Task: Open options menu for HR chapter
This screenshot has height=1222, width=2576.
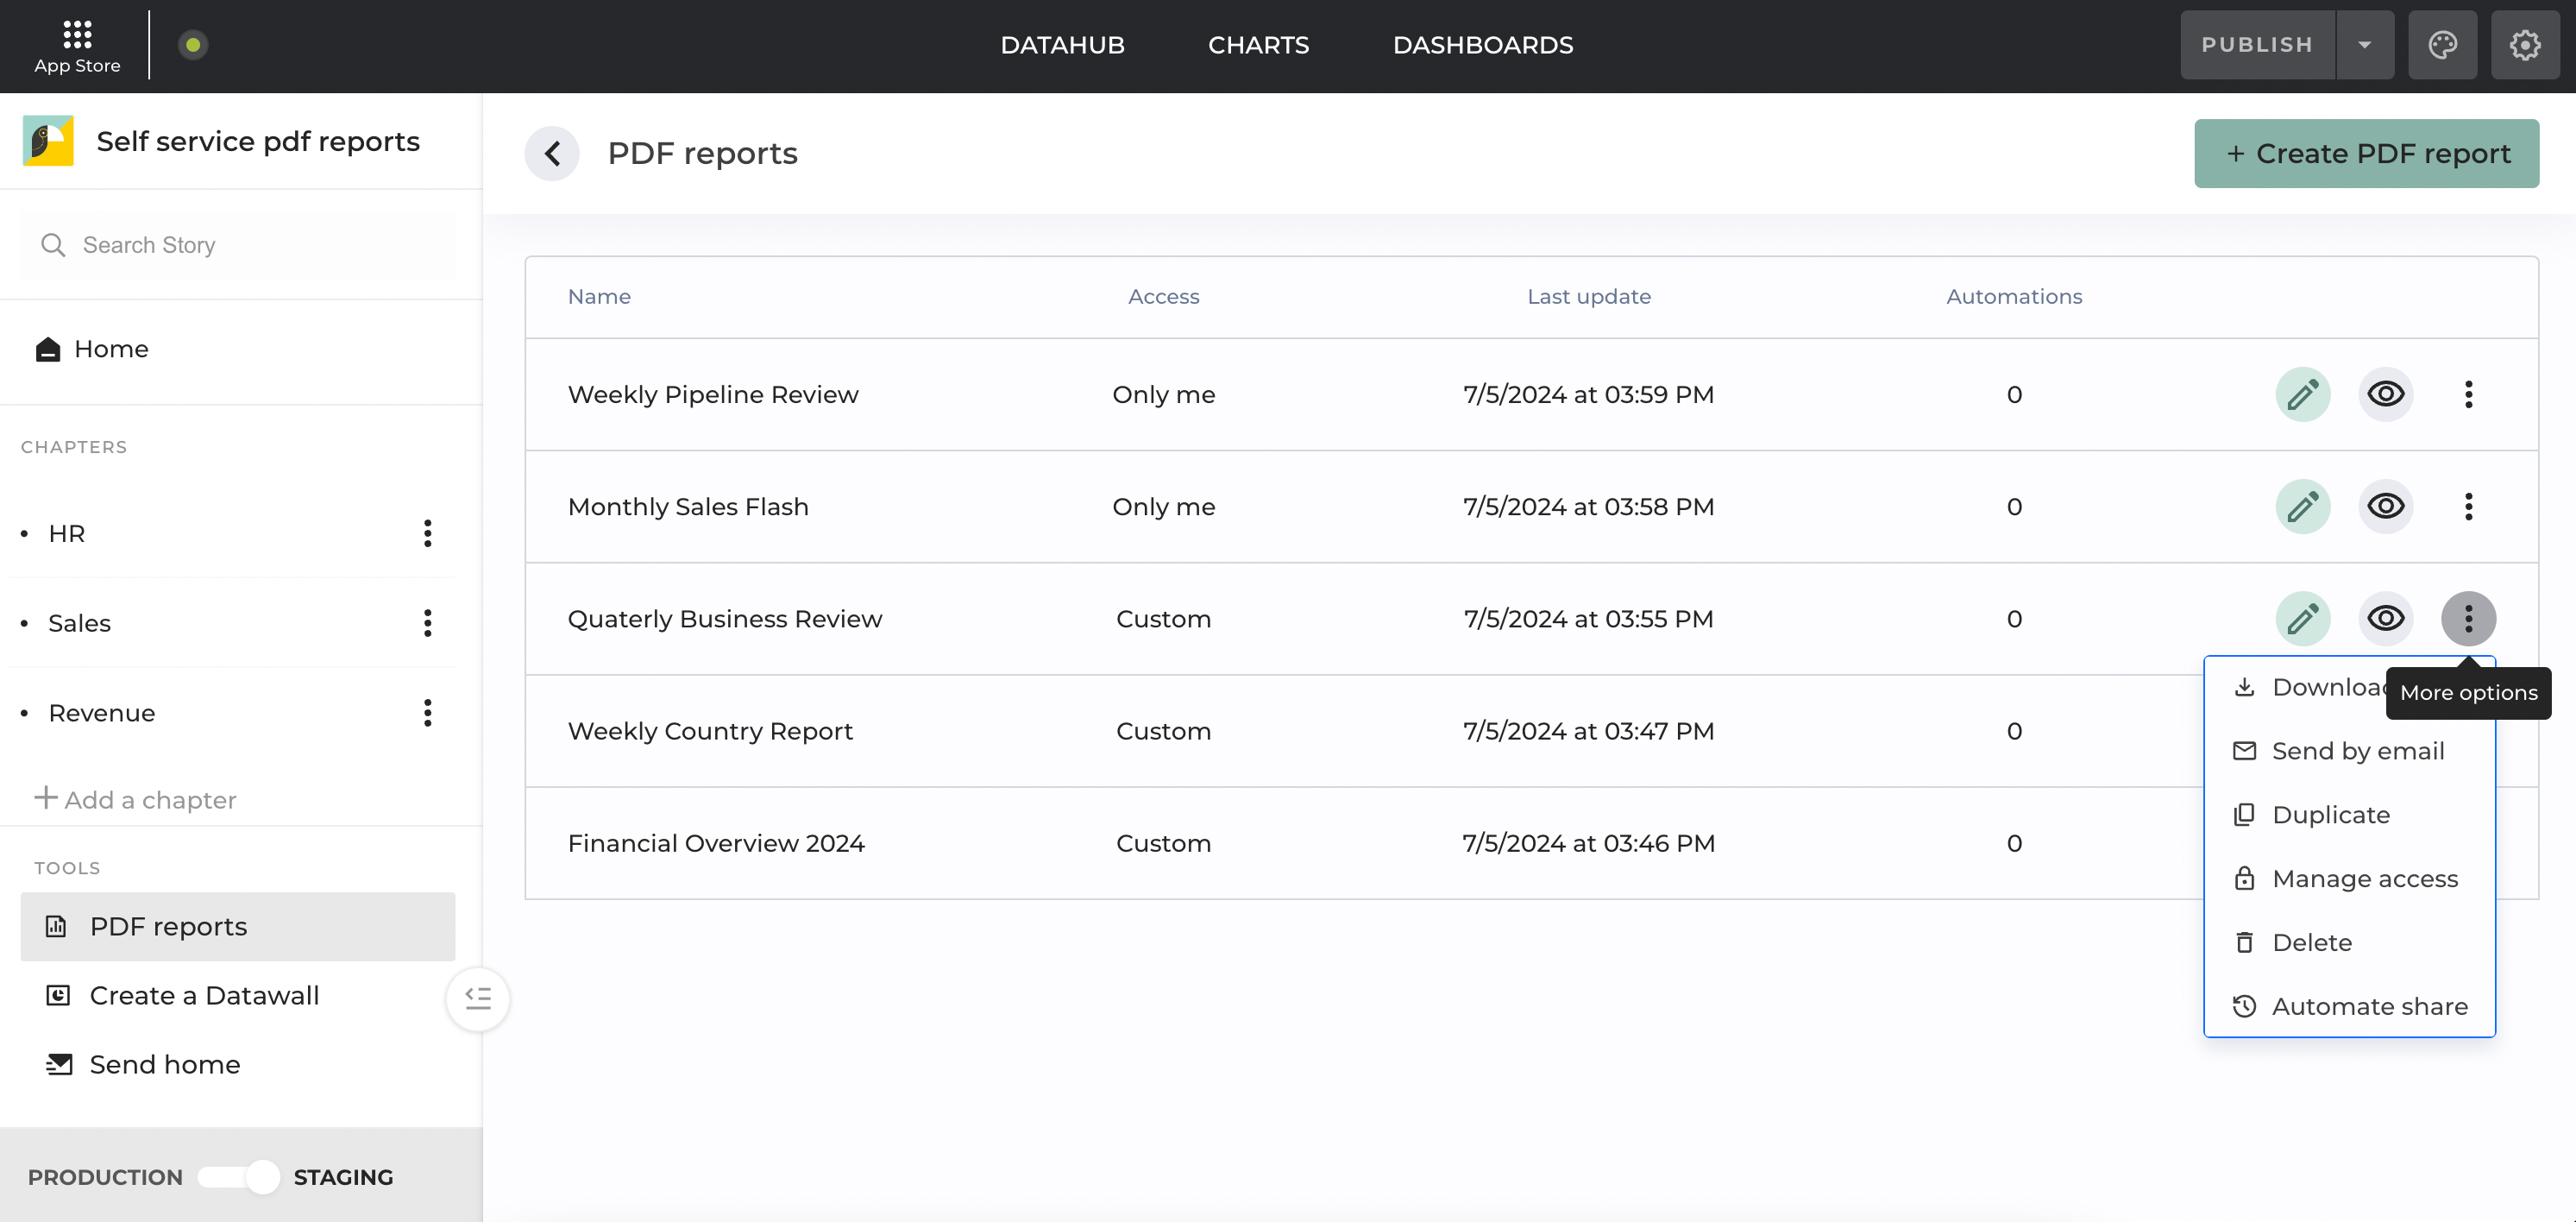Action: tap(427, 533)
